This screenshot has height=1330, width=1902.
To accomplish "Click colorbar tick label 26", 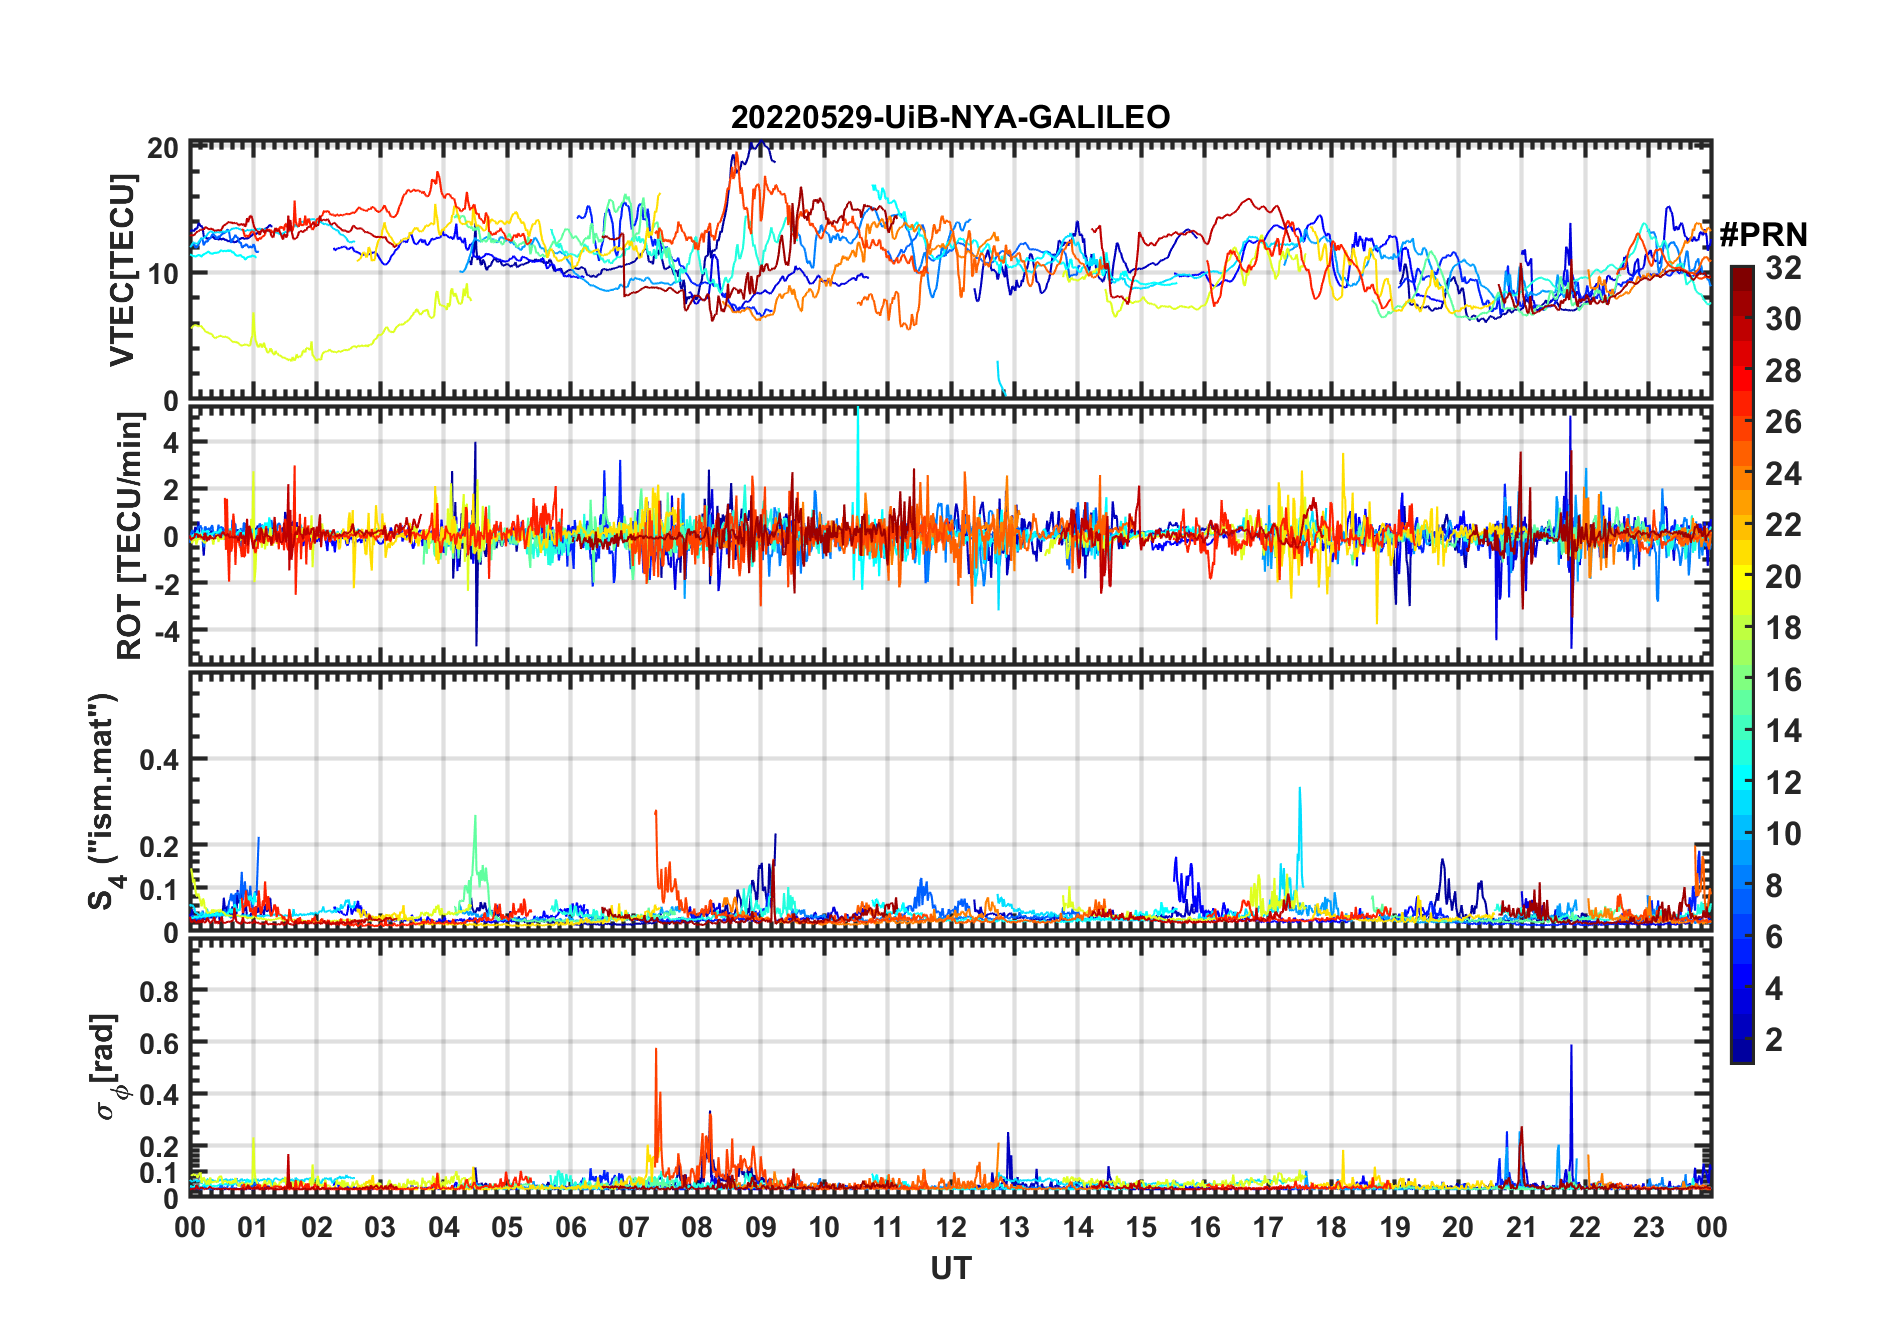I will click(x=1783, y=422).
